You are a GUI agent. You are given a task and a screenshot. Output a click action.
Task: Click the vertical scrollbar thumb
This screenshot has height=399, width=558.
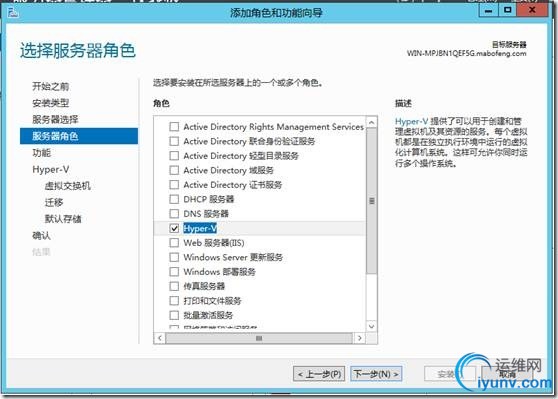click(x=372, y=201)
